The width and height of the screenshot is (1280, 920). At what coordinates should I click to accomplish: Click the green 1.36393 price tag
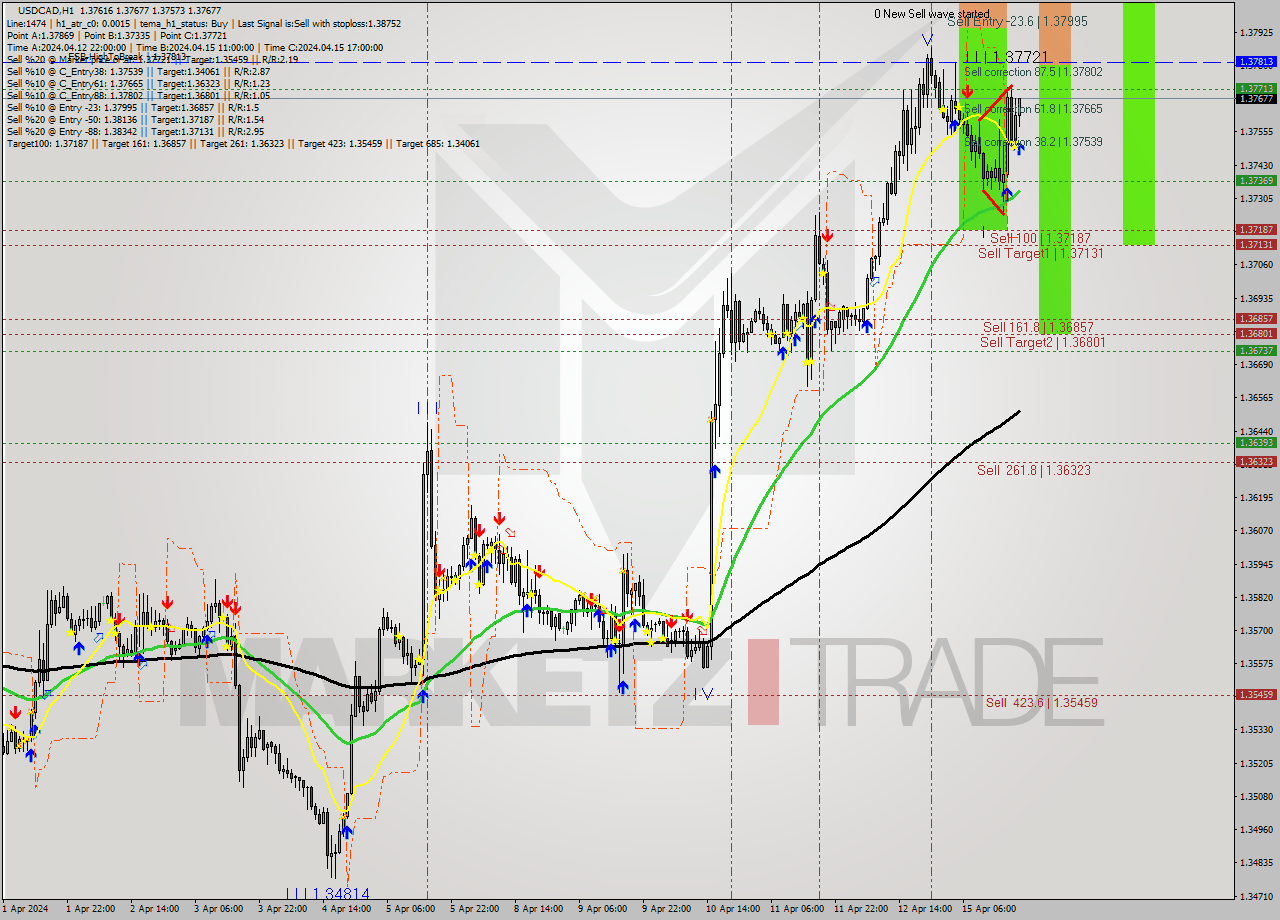[1257, 443]
